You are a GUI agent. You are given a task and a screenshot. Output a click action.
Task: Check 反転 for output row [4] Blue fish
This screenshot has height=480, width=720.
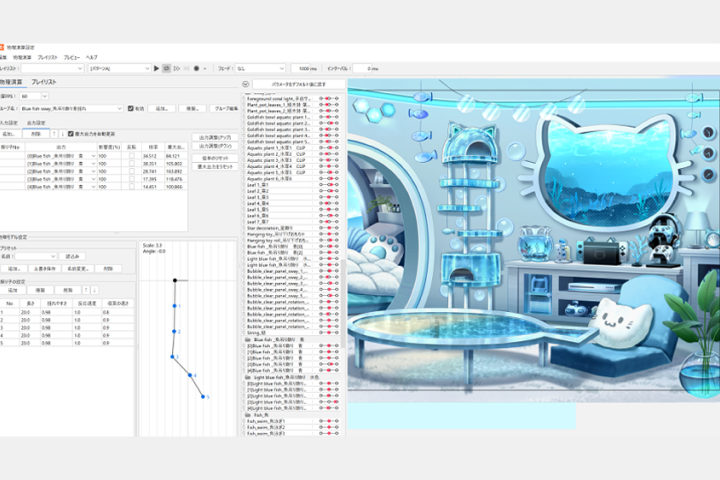pos(132,186)
